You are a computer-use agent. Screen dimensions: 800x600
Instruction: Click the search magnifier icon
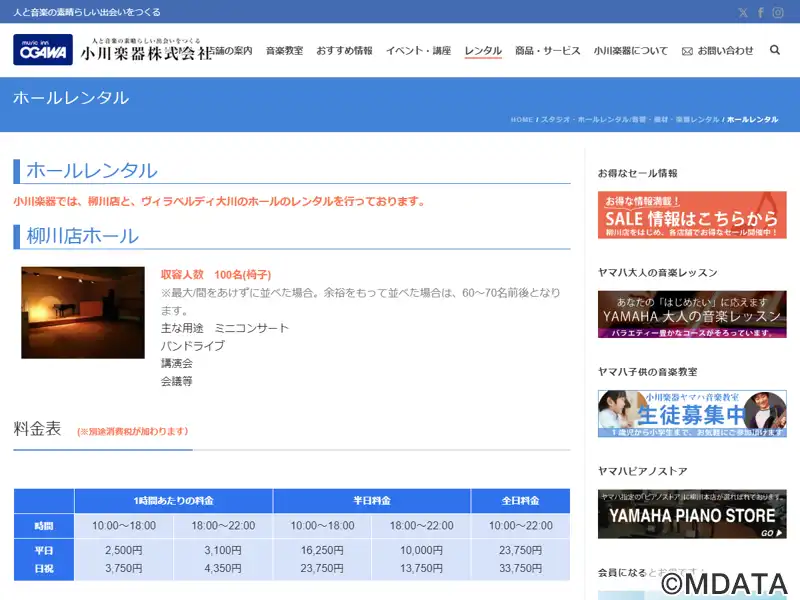tap(774, 50)
